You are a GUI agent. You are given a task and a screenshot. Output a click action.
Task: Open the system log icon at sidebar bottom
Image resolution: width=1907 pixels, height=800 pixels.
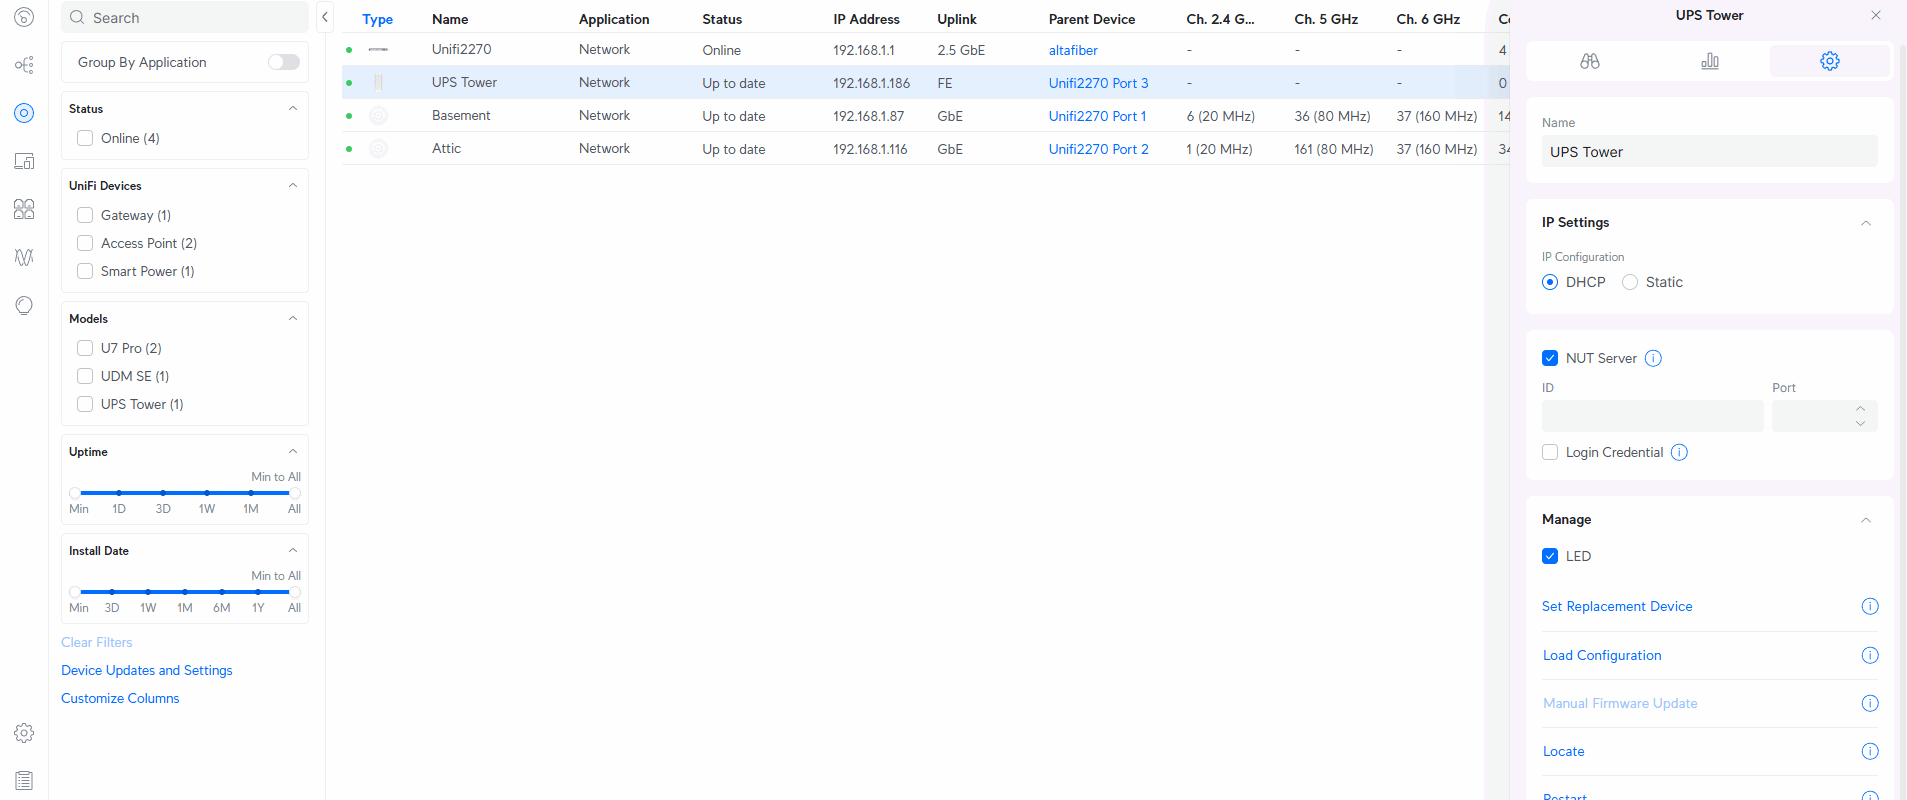click(x=24, y=780)
